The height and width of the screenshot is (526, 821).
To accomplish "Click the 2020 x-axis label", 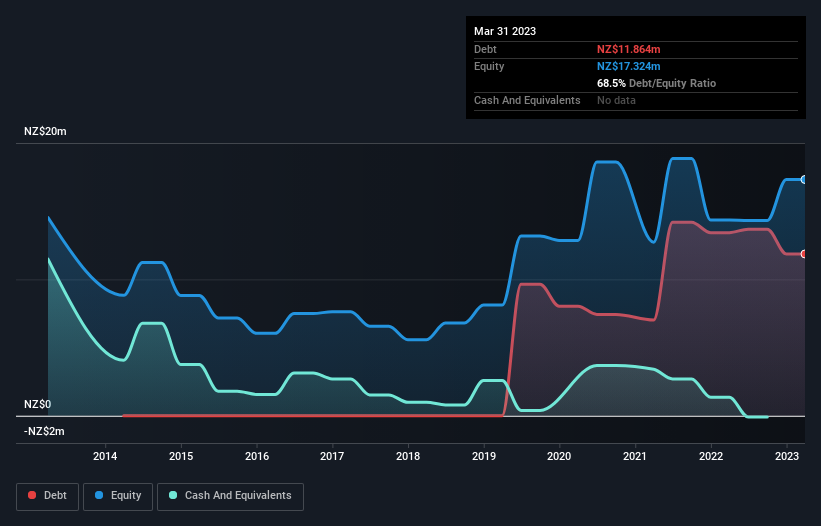I will pos(559,456).
